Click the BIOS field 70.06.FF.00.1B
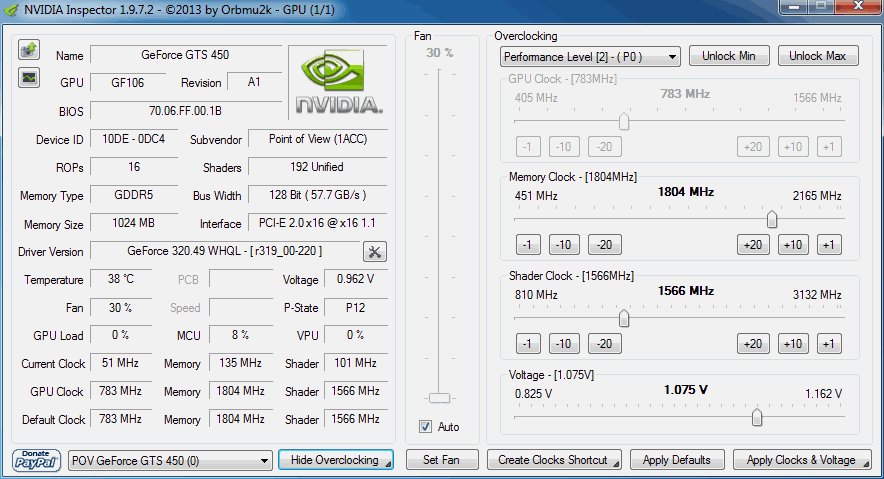This screenshot has height=479, width=884. point(185,111)
